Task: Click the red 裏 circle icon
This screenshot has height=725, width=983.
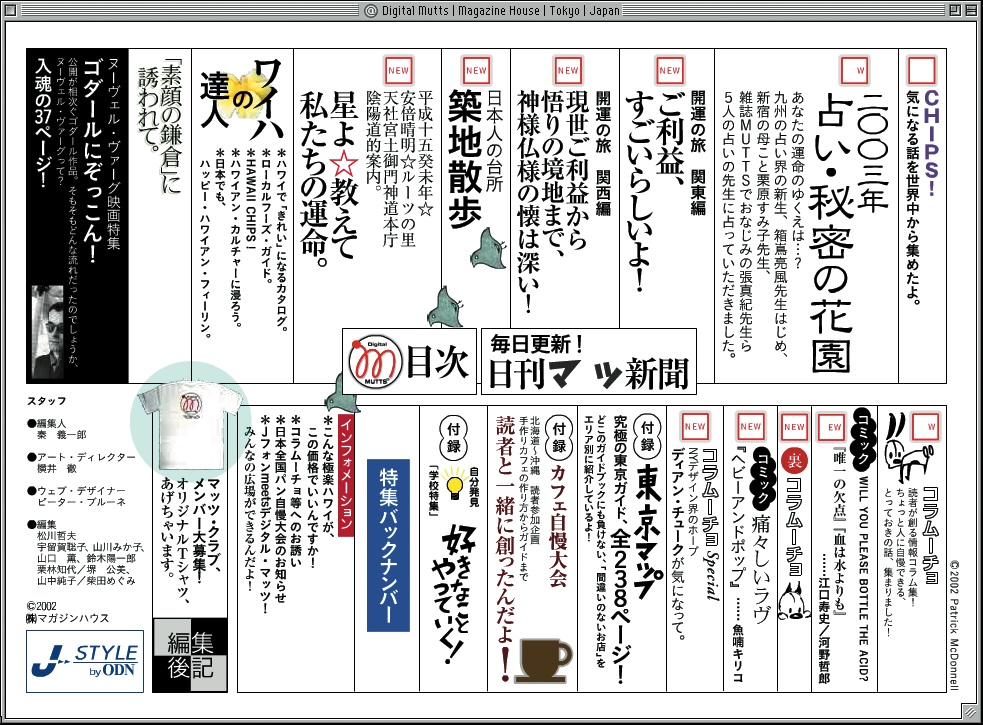Action: pos(794,462)
